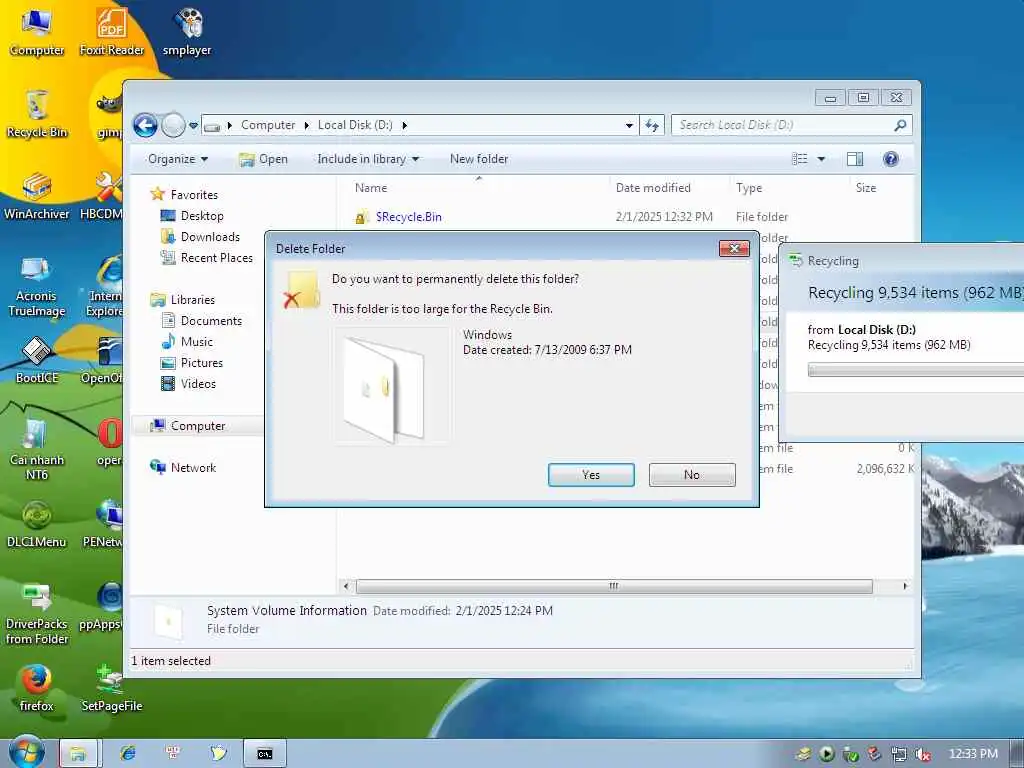Go forward in Explorer window
1024x768 pixels.
click(173, 125)
